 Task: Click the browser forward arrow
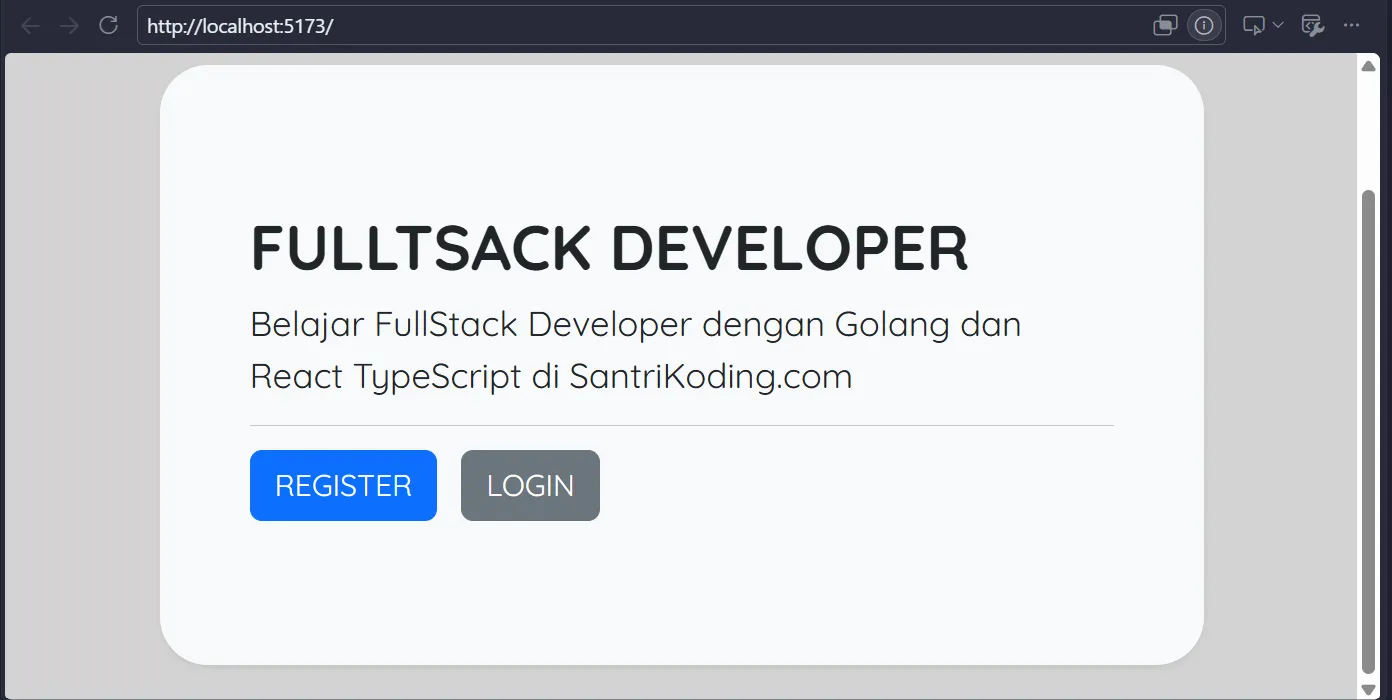(x=69, y=26)
